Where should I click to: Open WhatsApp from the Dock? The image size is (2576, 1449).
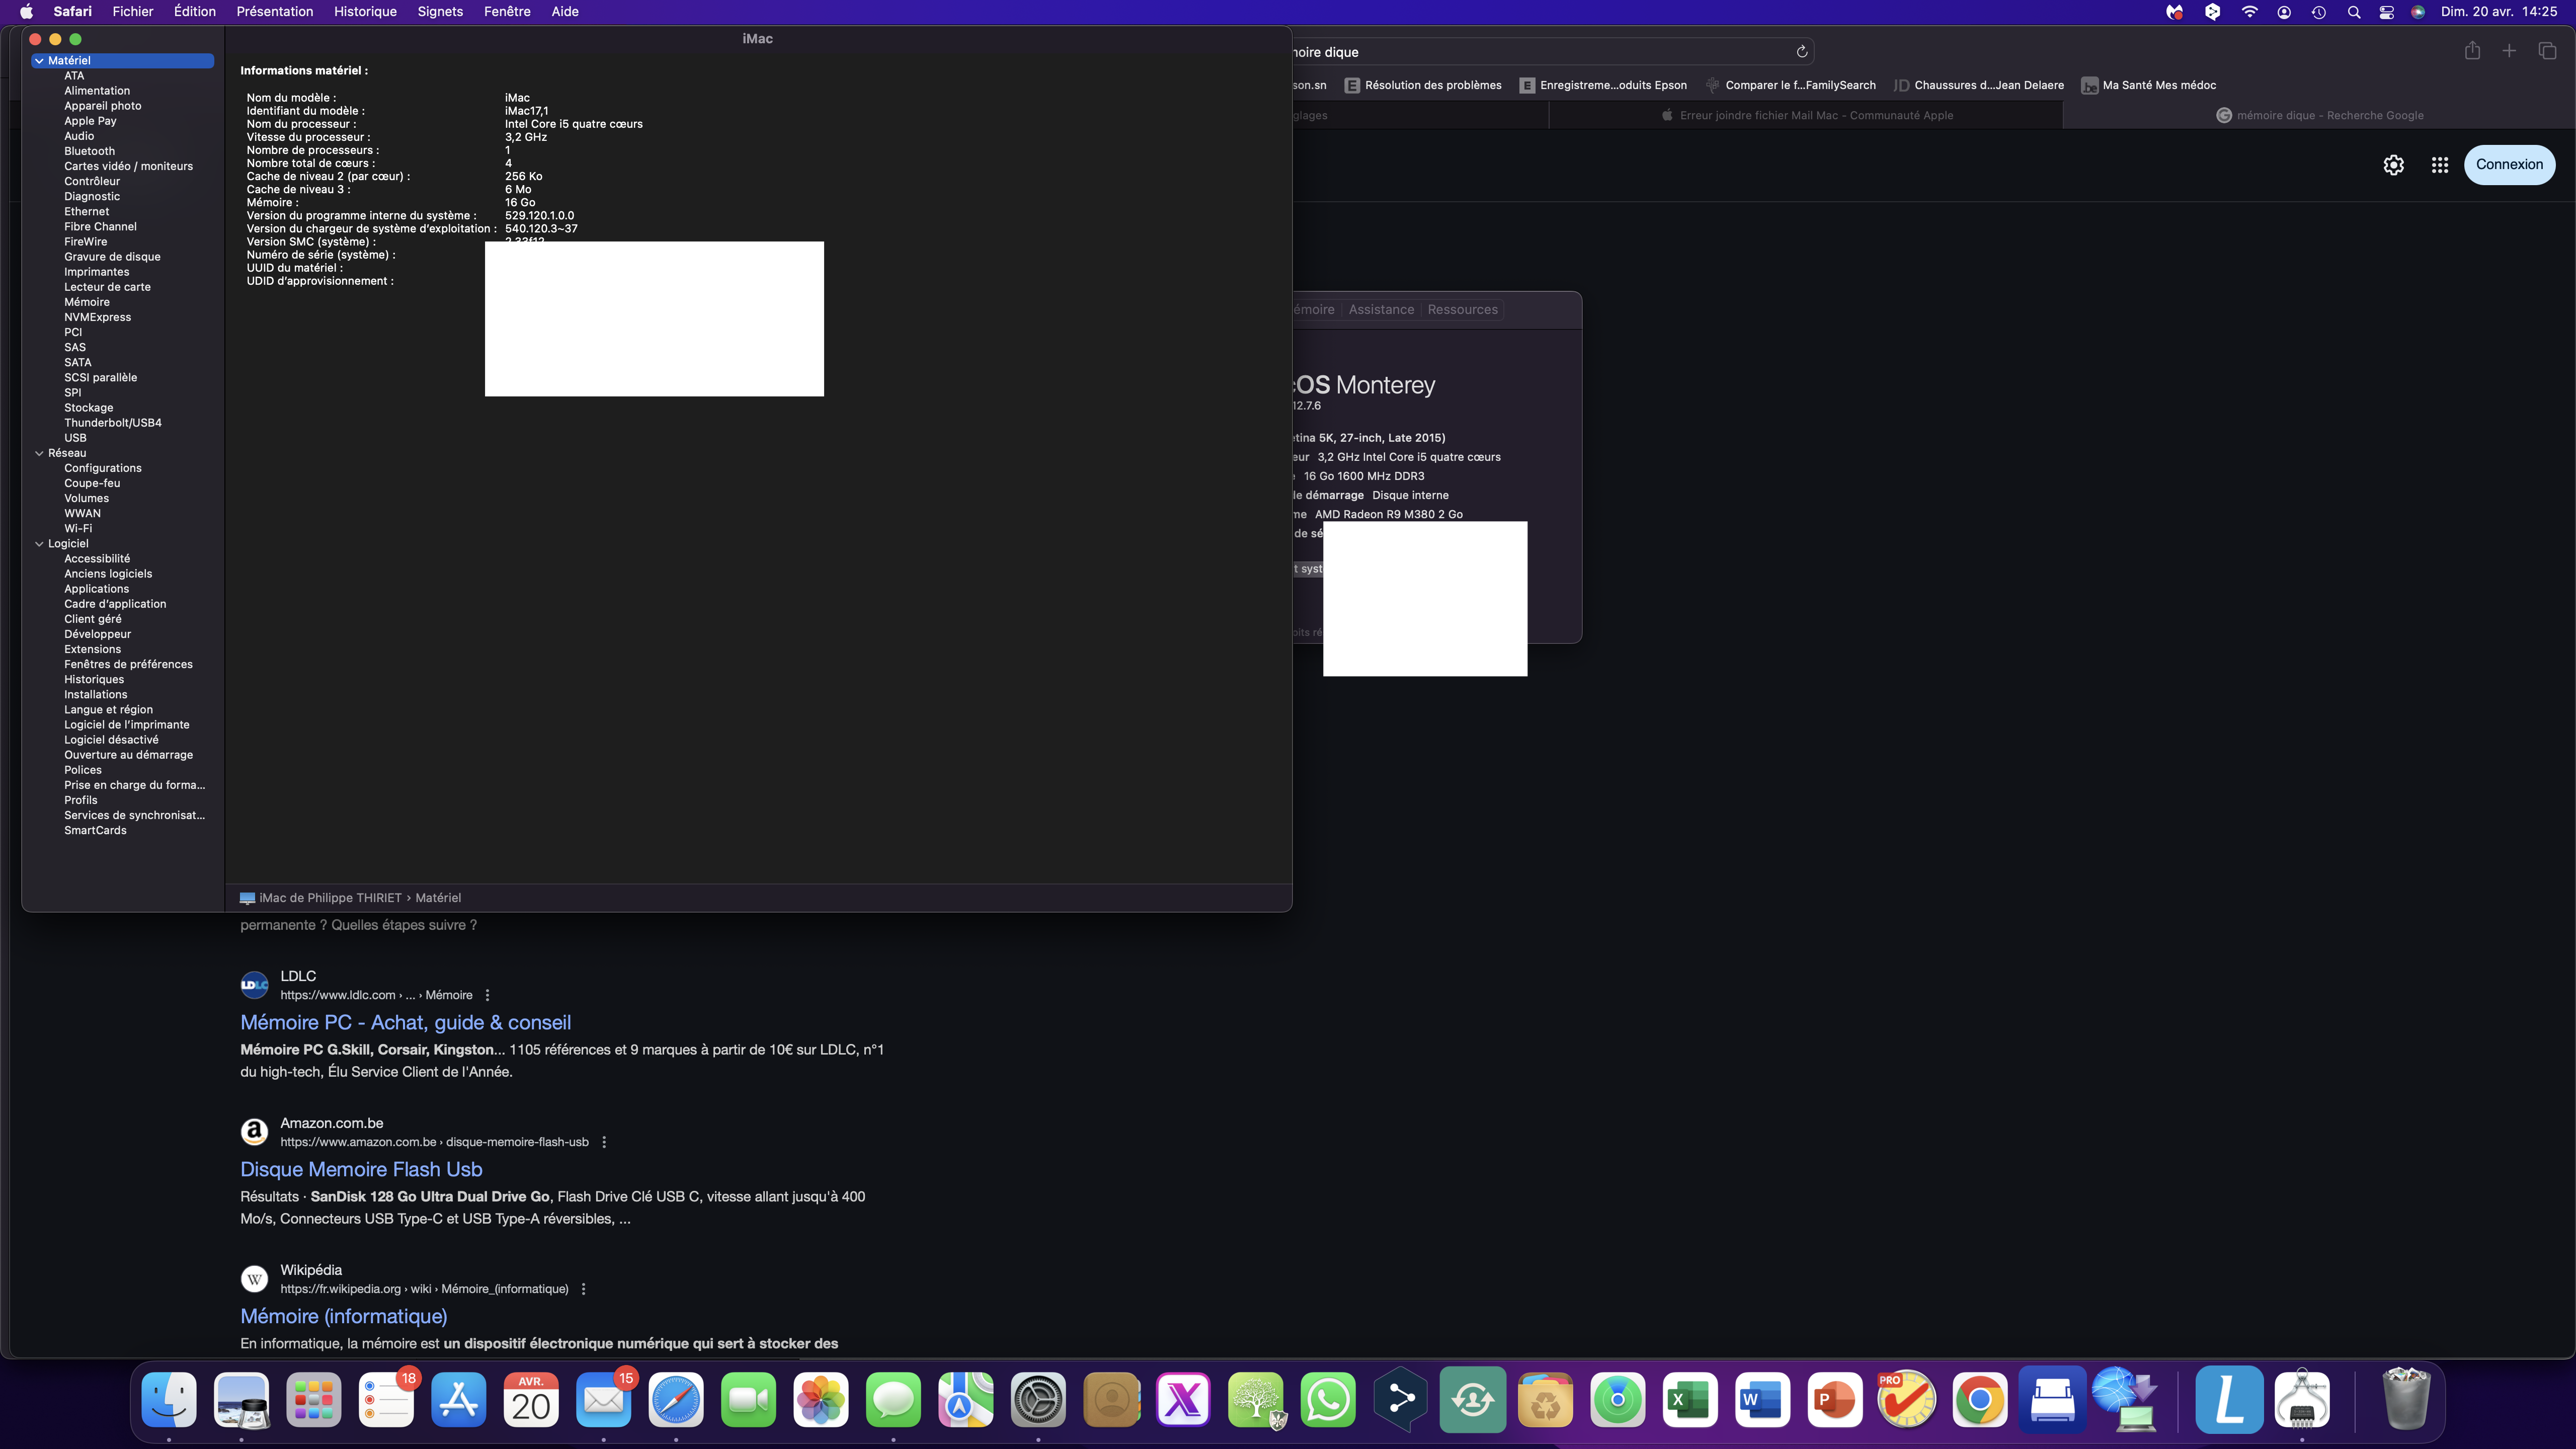coord(1327,1399)
